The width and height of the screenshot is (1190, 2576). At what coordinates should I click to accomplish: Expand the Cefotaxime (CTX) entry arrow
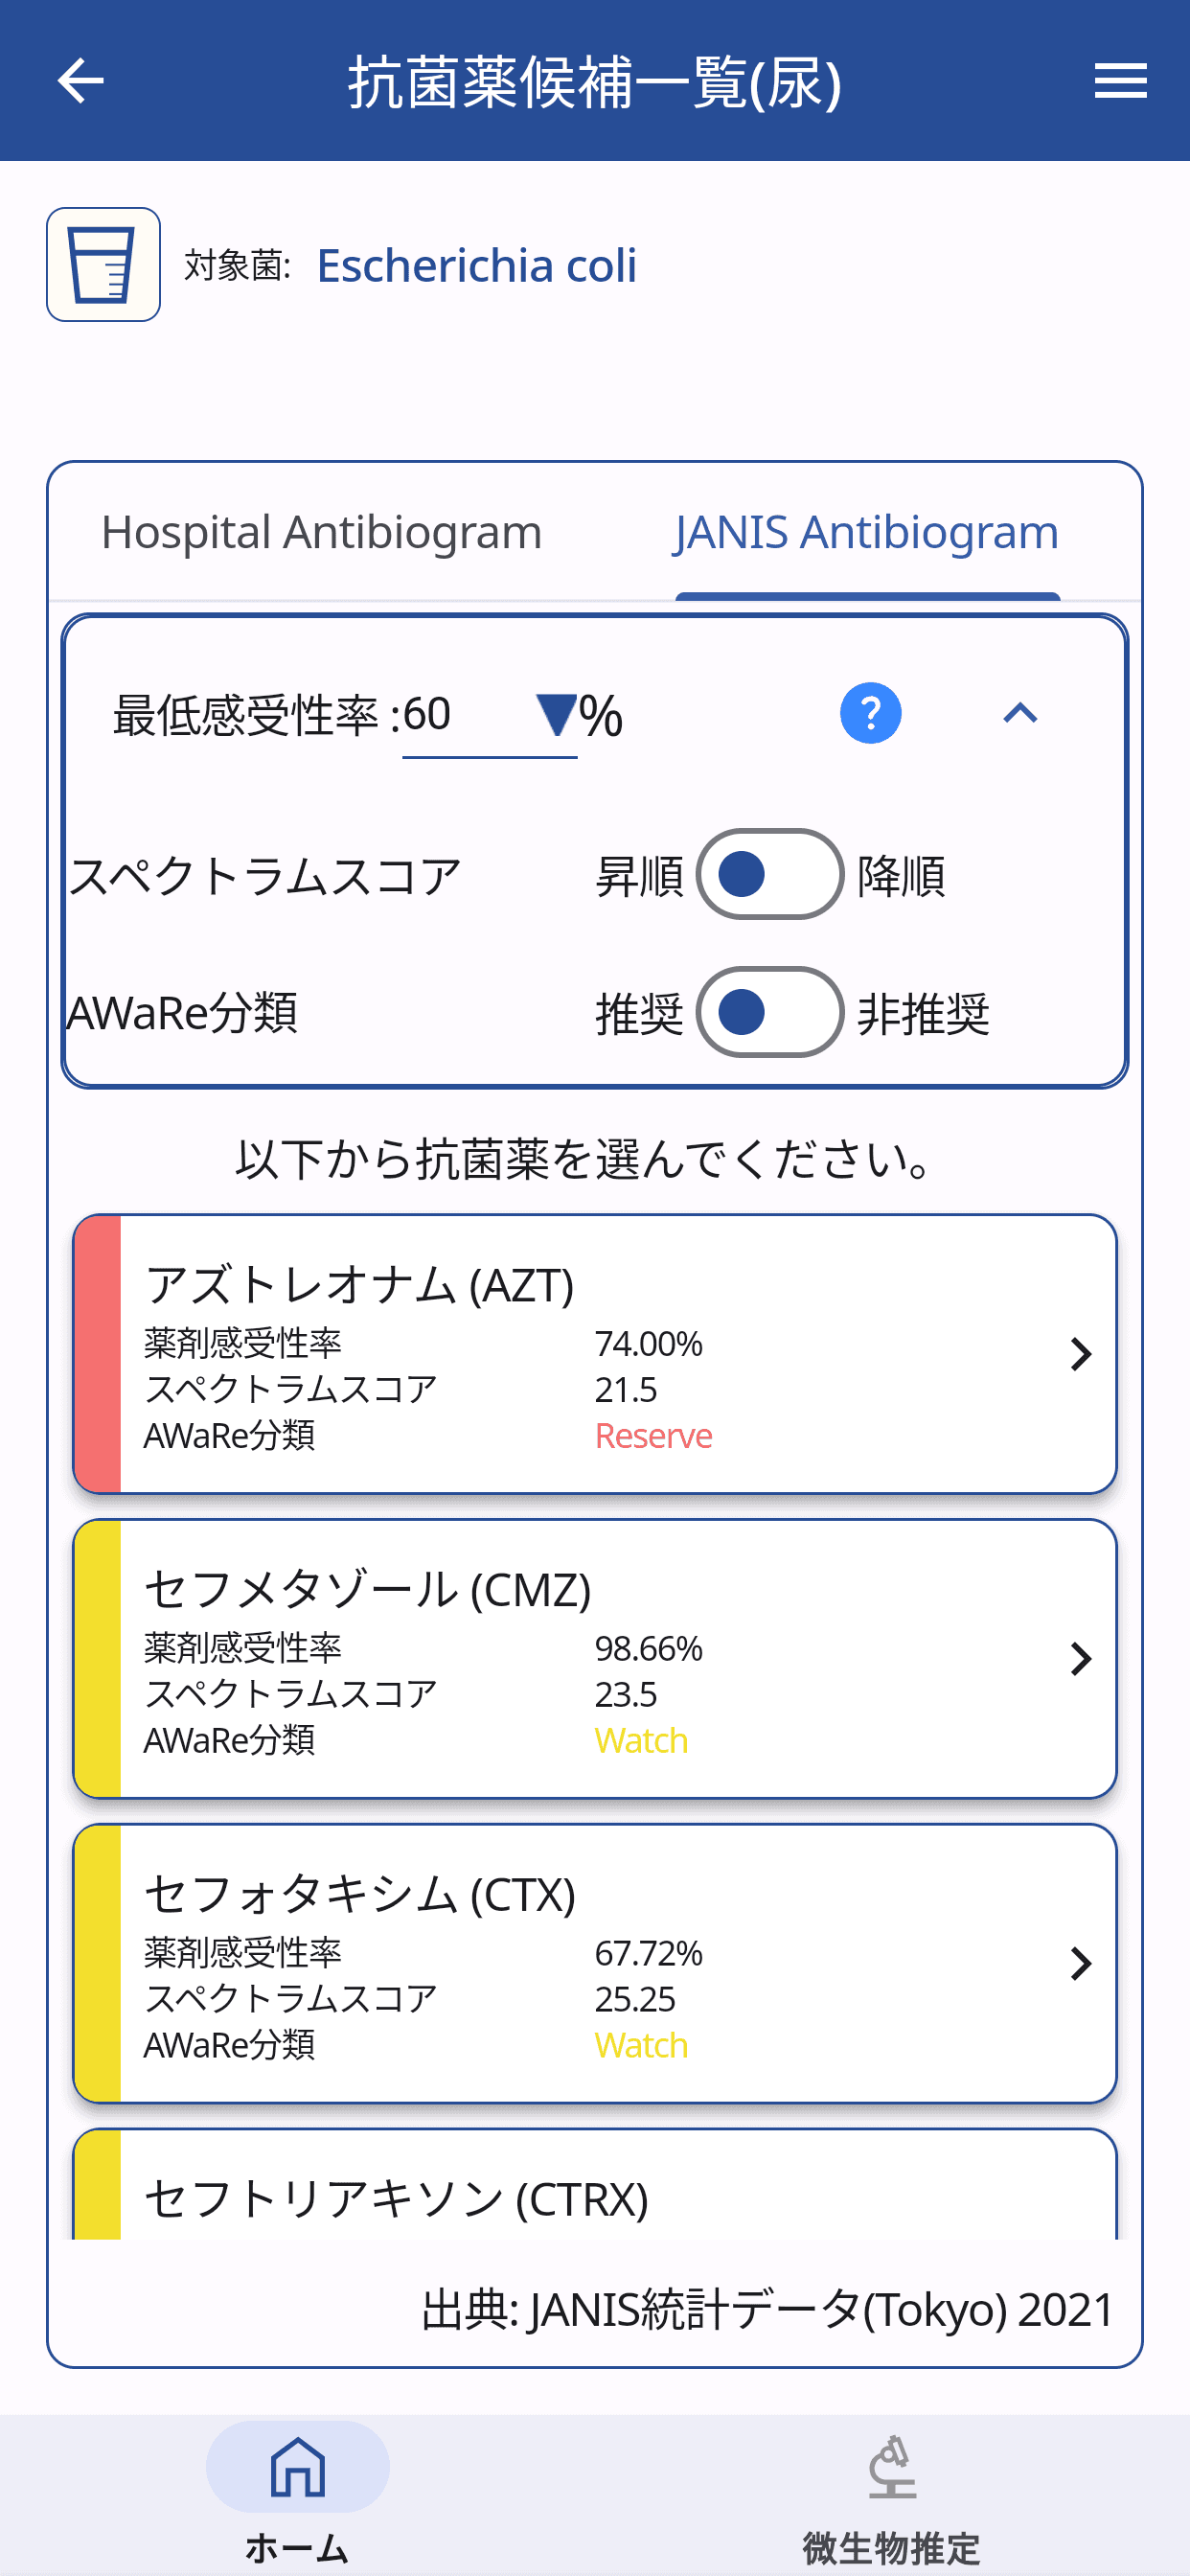tap(1080, 1964)
